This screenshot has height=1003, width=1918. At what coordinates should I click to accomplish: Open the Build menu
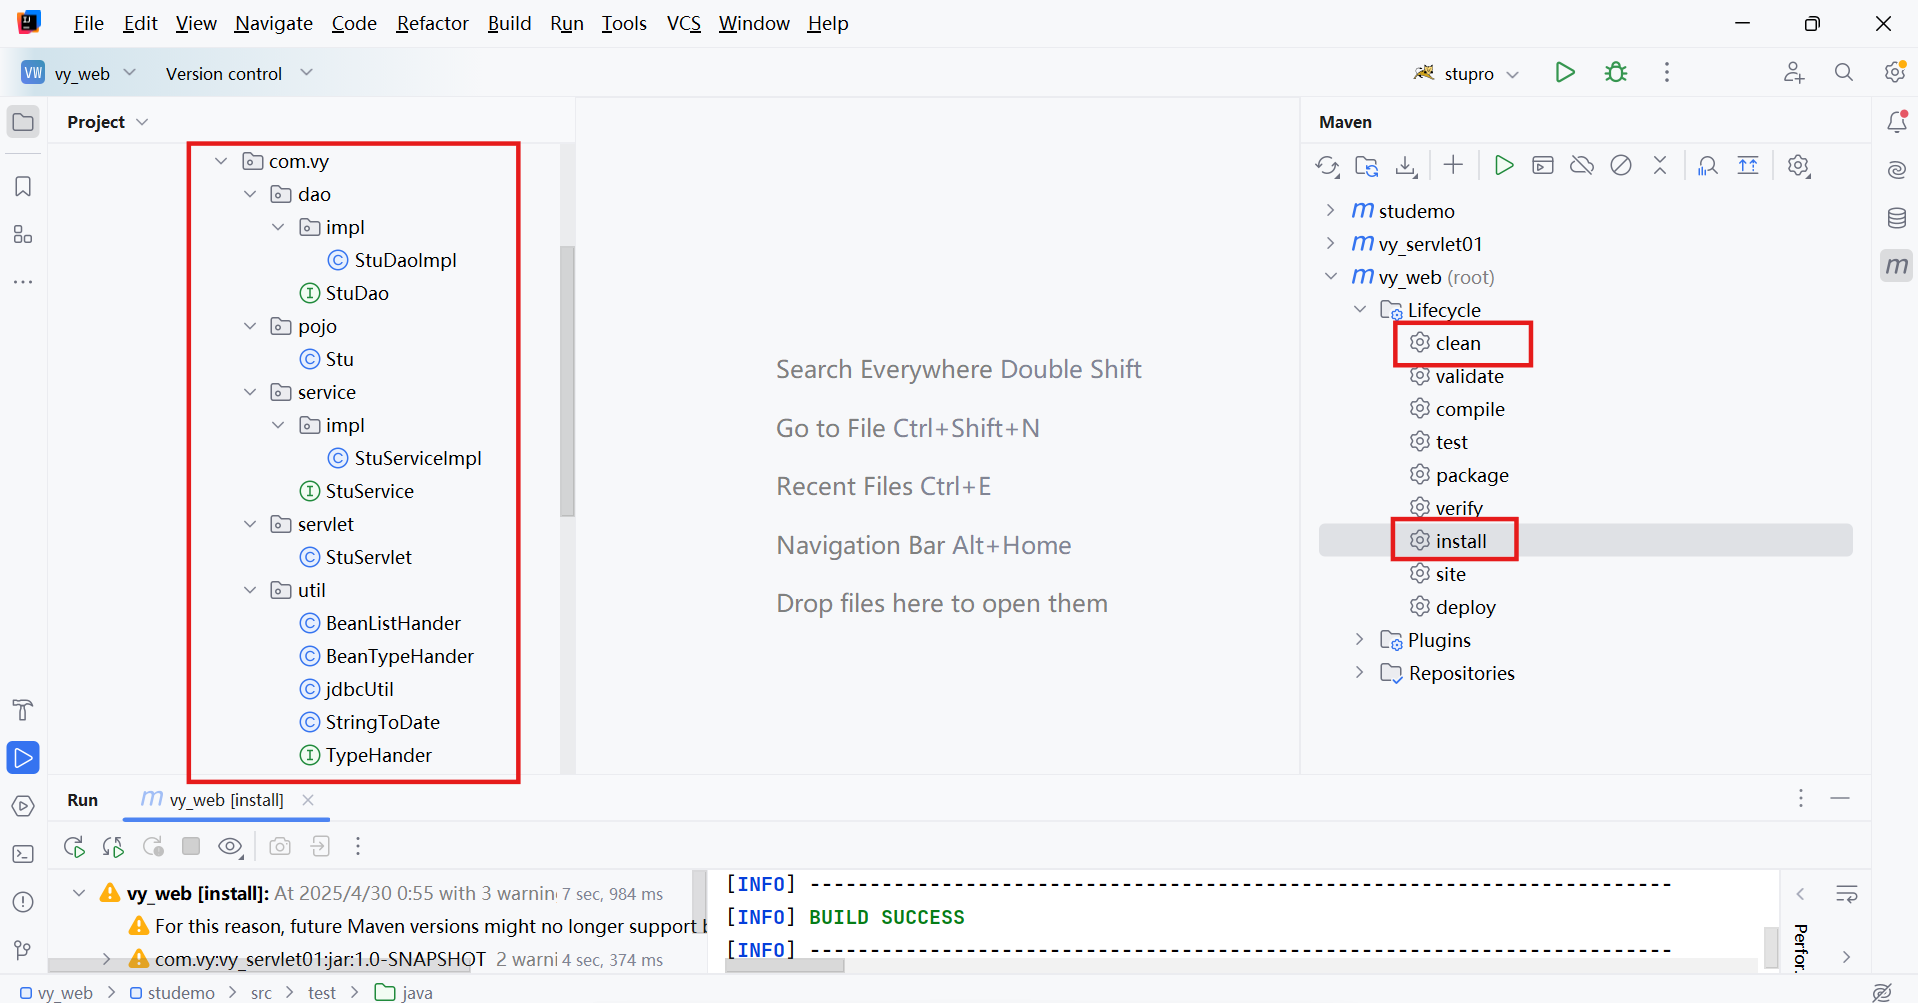pos(509,23)
